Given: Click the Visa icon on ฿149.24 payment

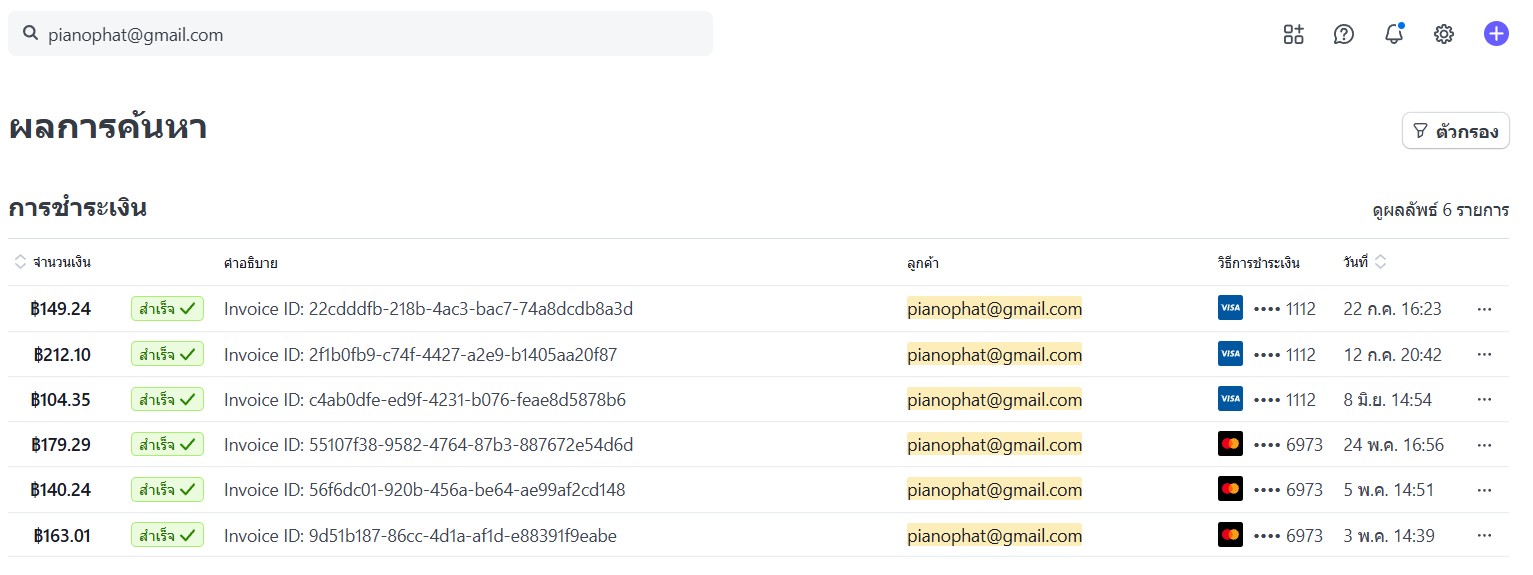Looking at the screenshot, I should pos(1230,309).
